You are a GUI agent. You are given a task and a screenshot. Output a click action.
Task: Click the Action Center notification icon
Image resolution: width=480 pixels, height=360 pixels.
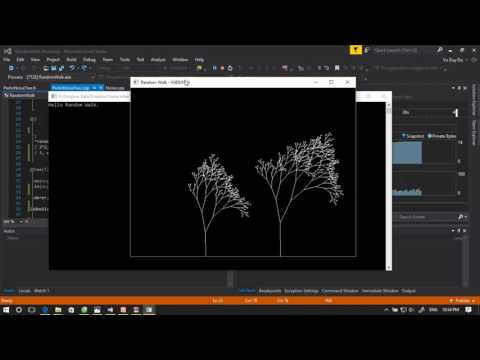(x=468, y=310)
